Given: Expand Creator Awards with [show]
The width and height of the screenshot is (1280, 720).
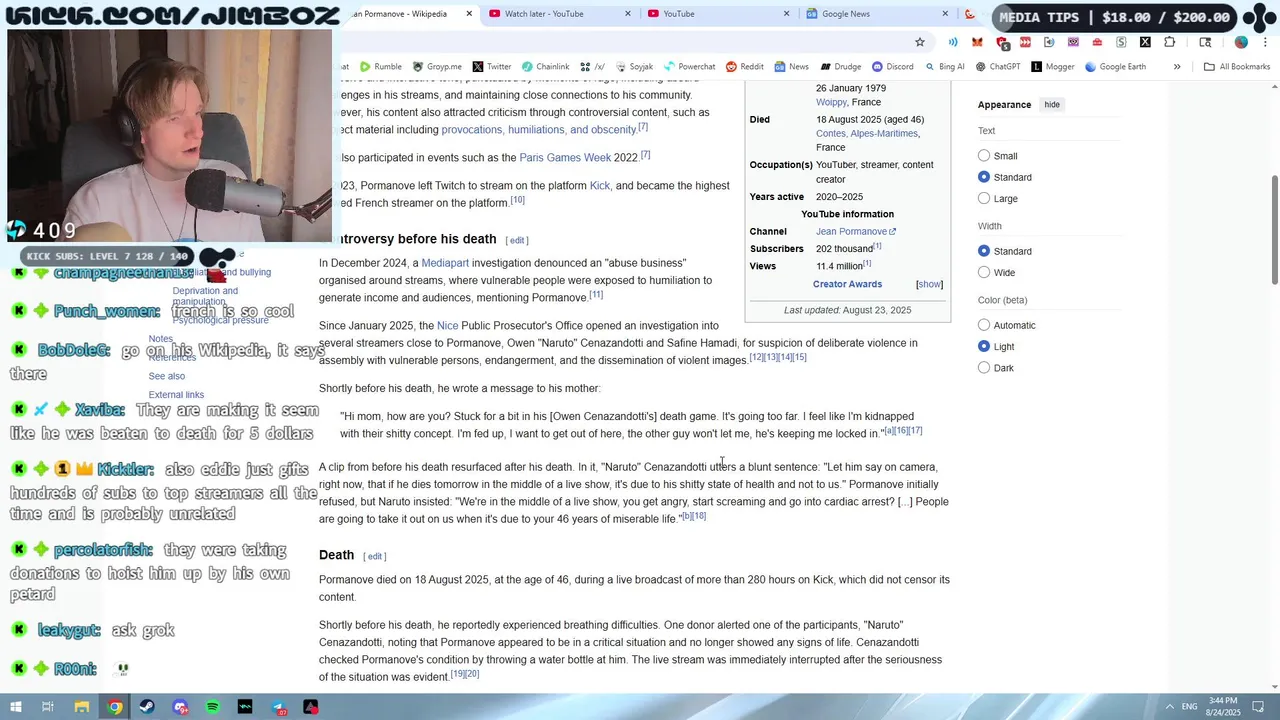Looking at the screenshot, I should click(x=929, y=284).
